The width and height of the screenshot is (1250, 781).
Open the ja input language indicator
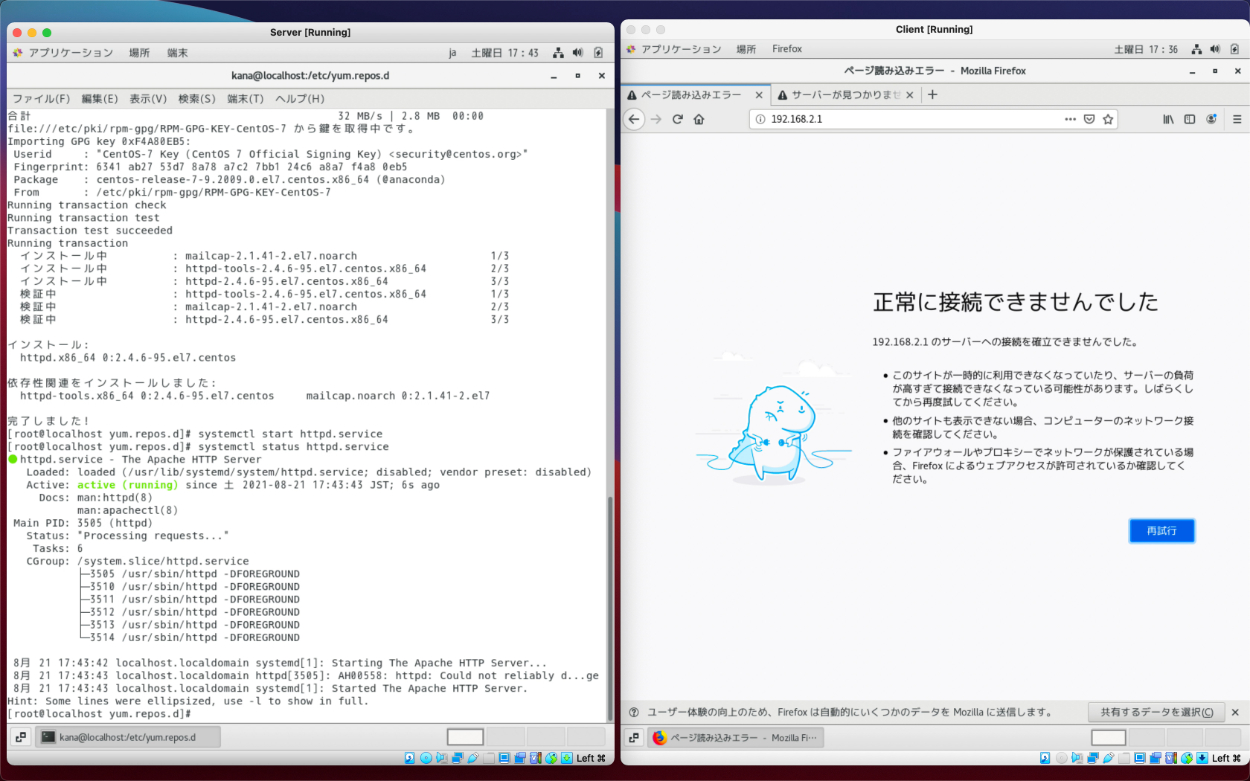tap(453, 53)
